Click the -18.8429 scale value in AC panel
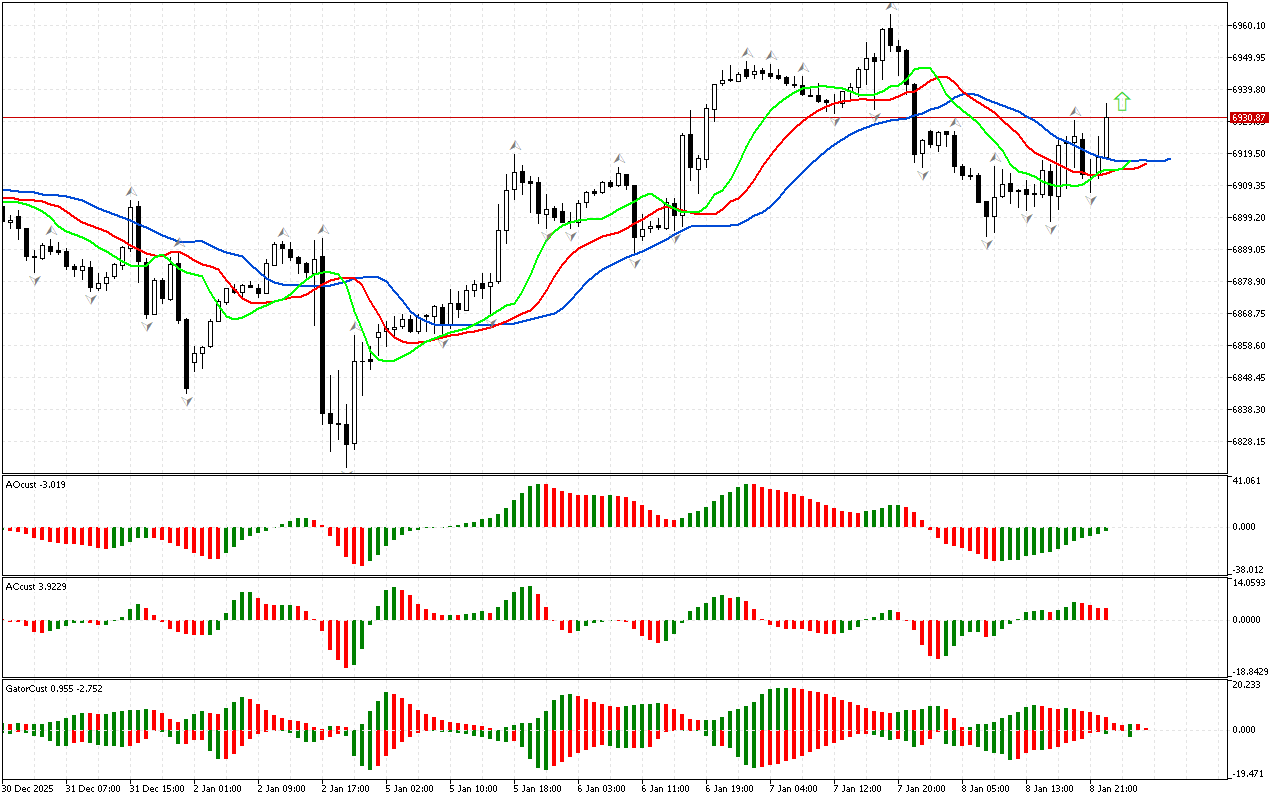 [x=1249, y=671]
